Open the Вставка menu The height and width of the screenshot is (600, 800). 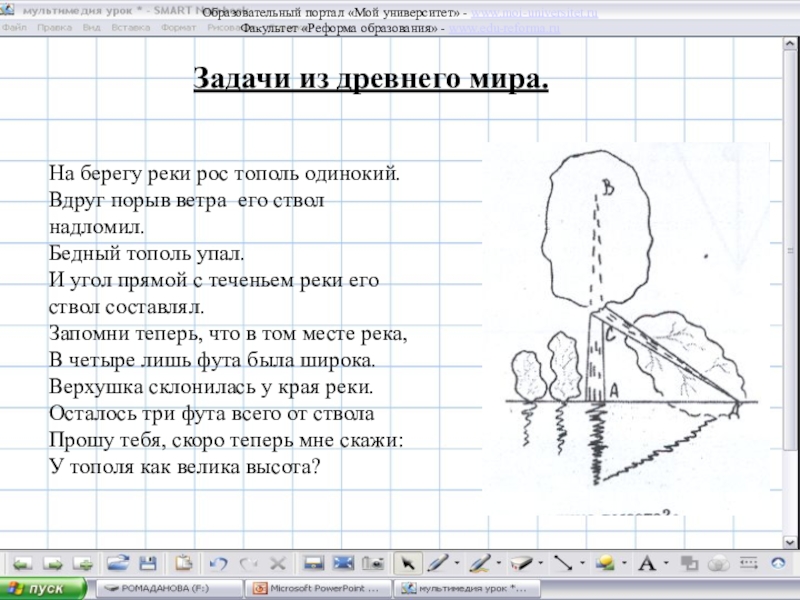coord(128,27)
